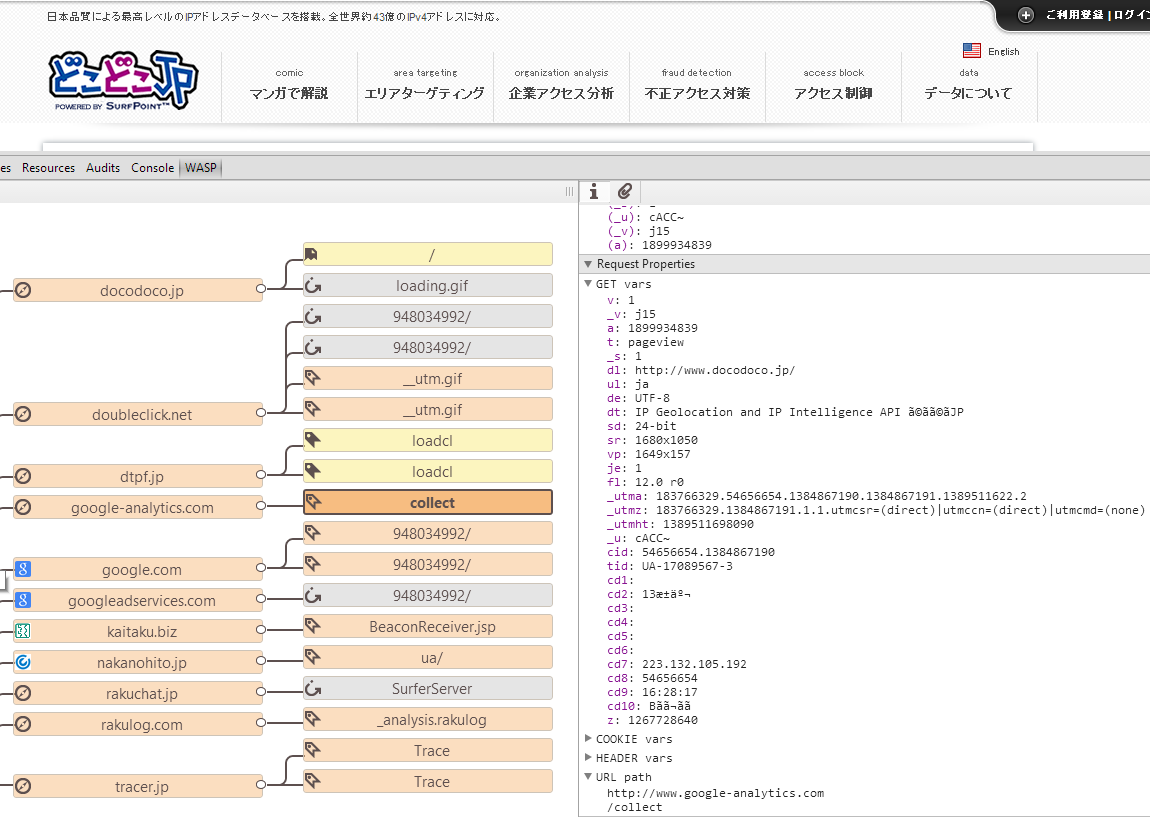Open the 企業アクセス分析 menu item
The height and width of the screenshot is (817, 1150).
[561, 86]
